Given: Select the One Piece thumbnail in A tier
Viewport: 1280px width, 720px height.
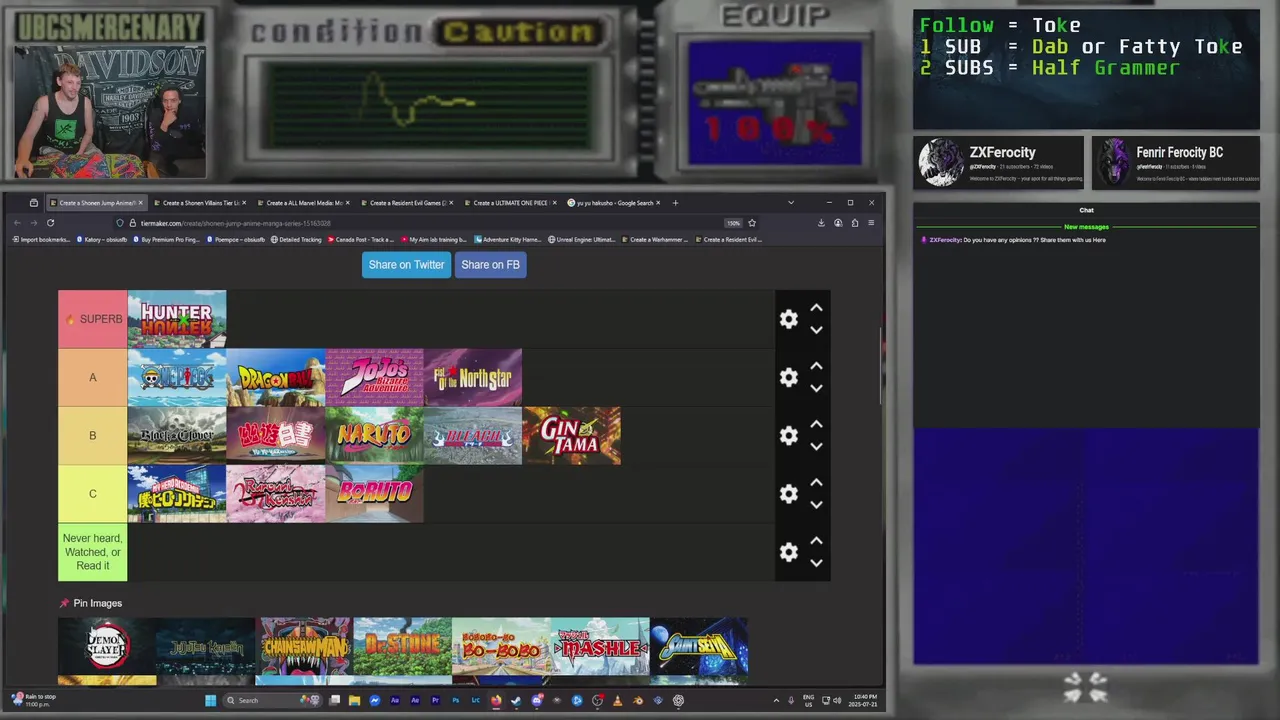Looking at the screenshot, I should coord(177,377).
